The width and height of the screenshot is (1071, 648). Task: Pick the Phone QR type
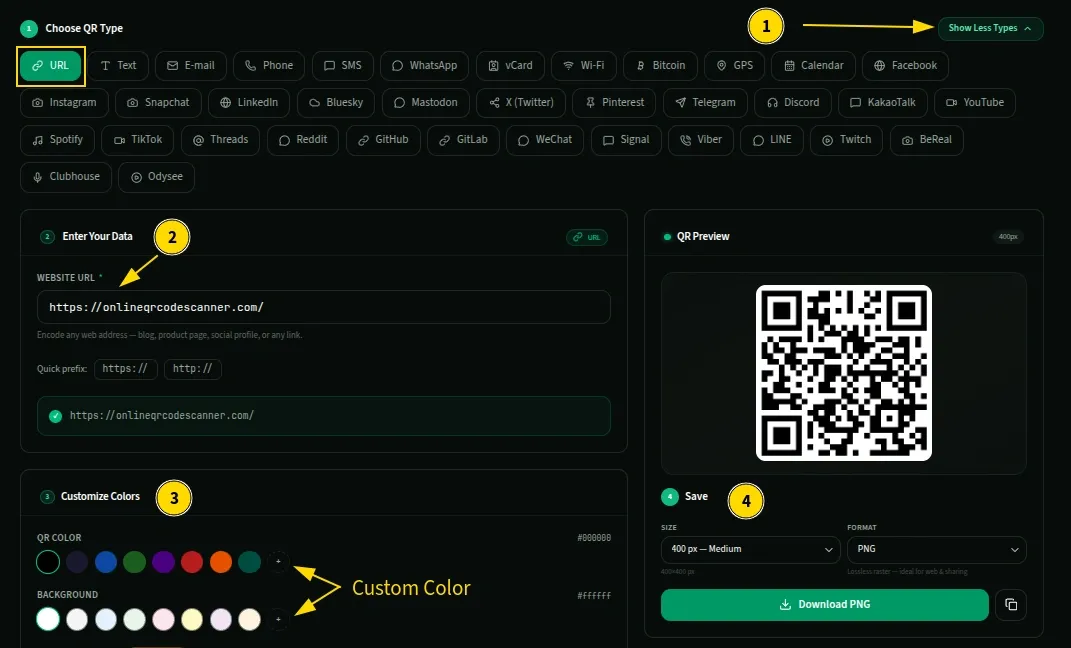(x=268, y=66)
